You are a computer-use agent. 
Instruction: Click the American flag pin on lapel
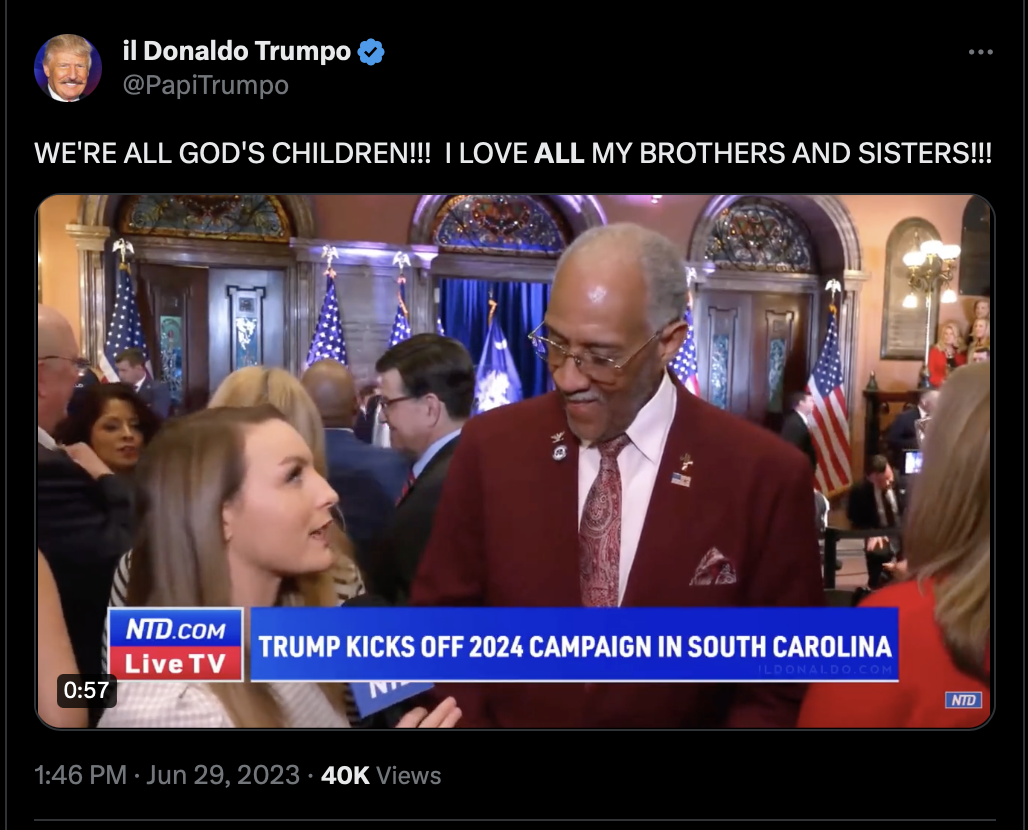point(681,479)
